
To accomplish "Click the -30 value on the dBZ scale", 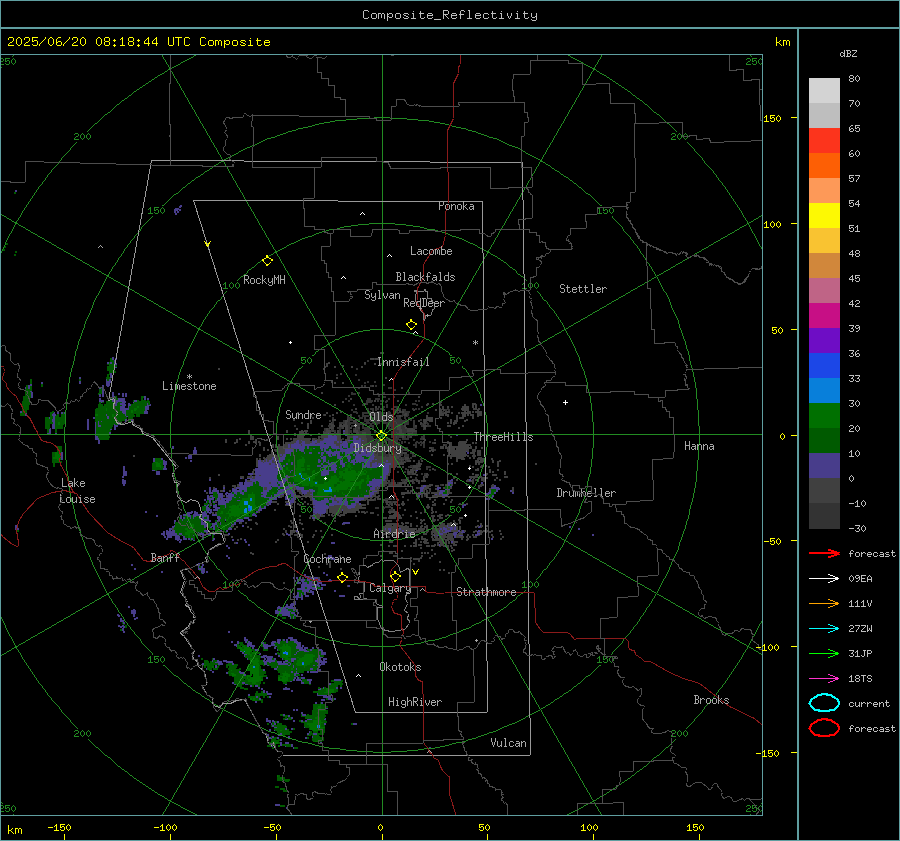I will [x=857, y=528].
